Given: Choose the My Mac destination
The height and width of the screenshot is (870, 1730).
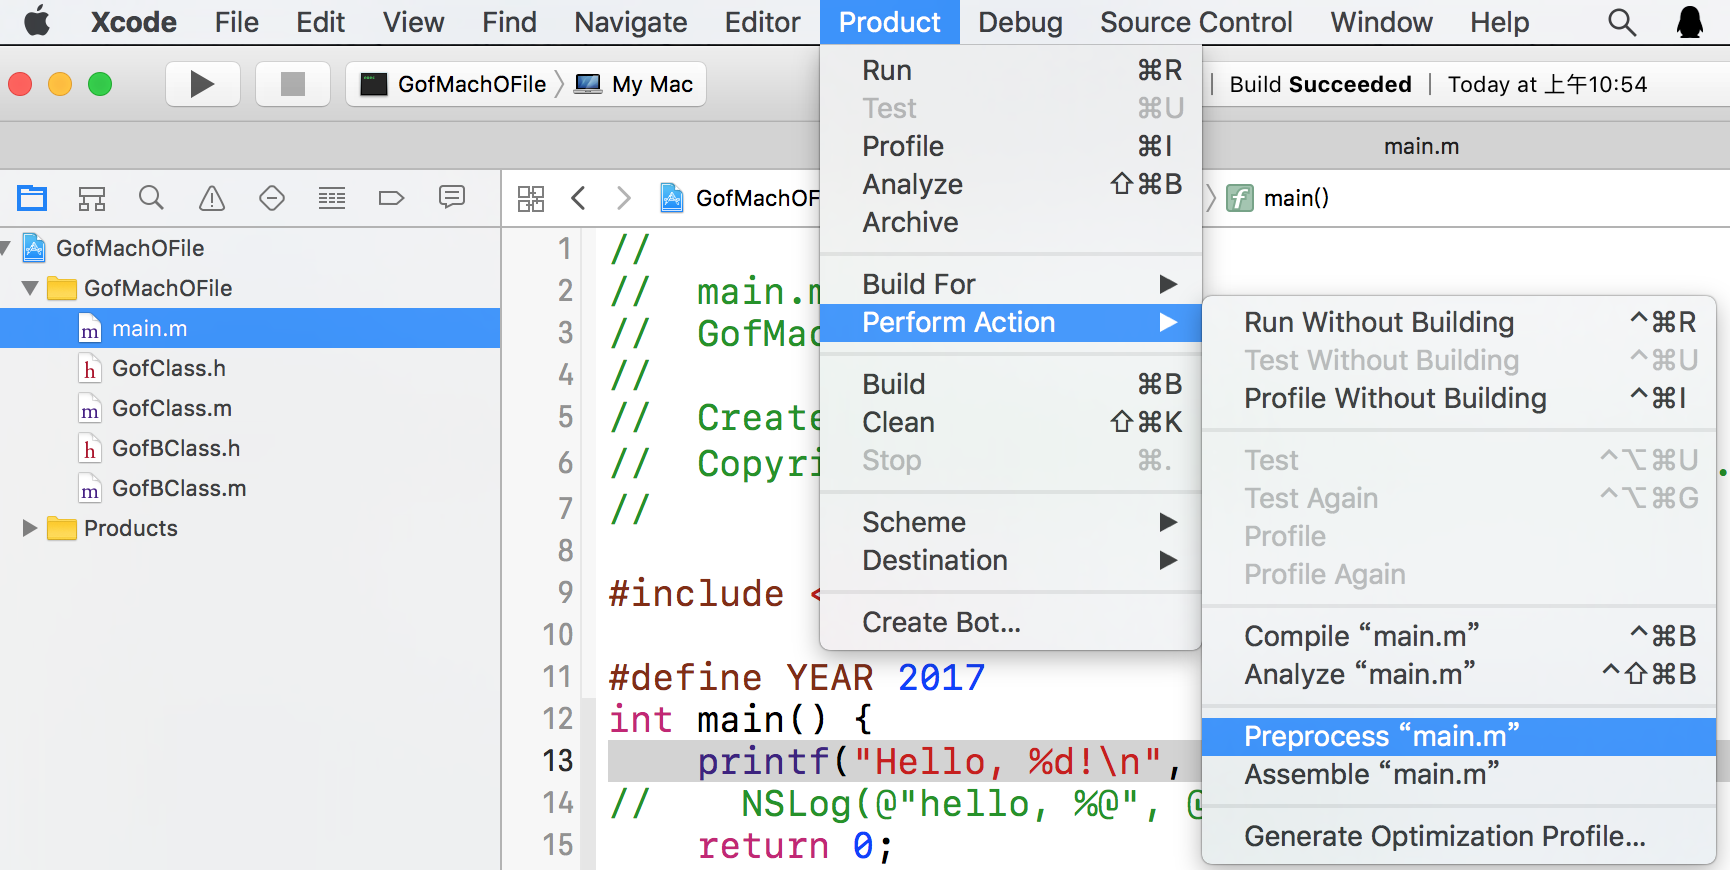Looking at the screenshot, I should tap(634, 84).
